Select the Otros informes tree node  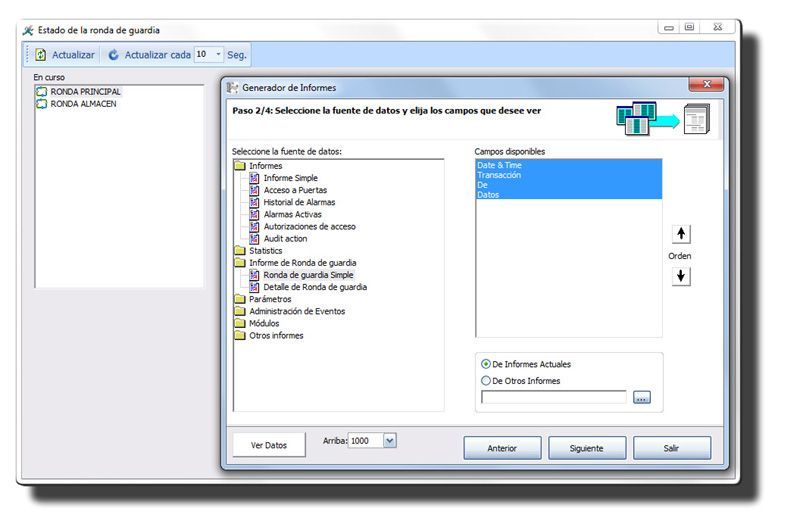pos(276,336)
